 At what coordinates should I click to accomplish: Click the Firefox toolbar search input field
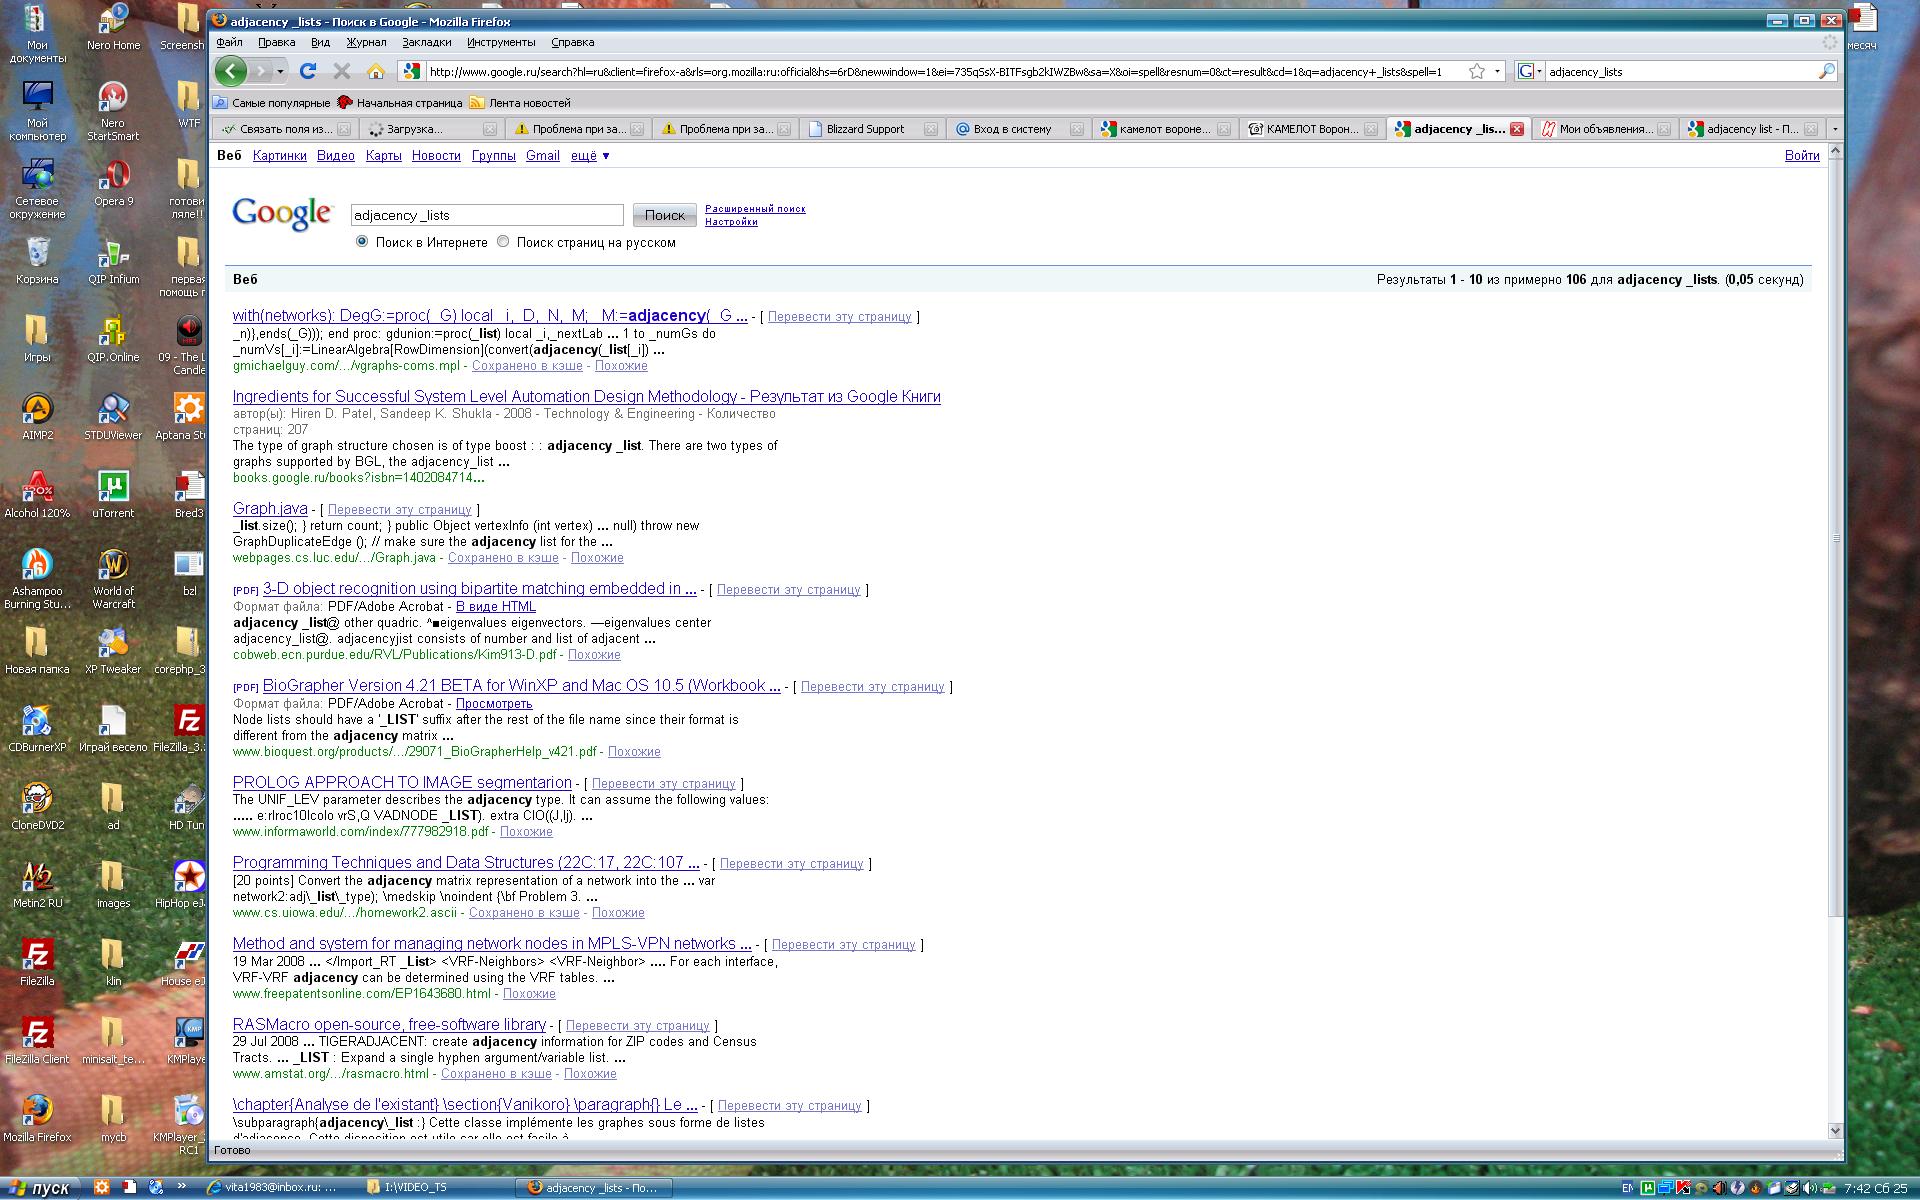click(1681, 71)
